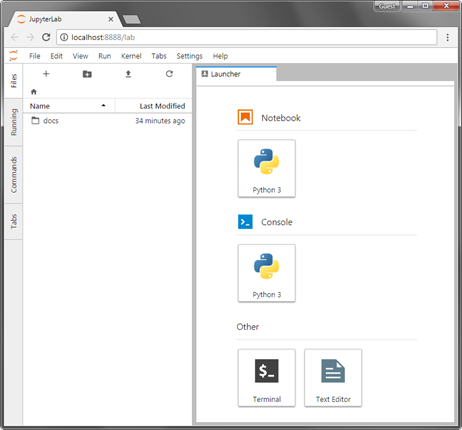This screenshot has height=430, width=462.
Task: Click the docs folder icon
Action: click(x=35, y=120)
